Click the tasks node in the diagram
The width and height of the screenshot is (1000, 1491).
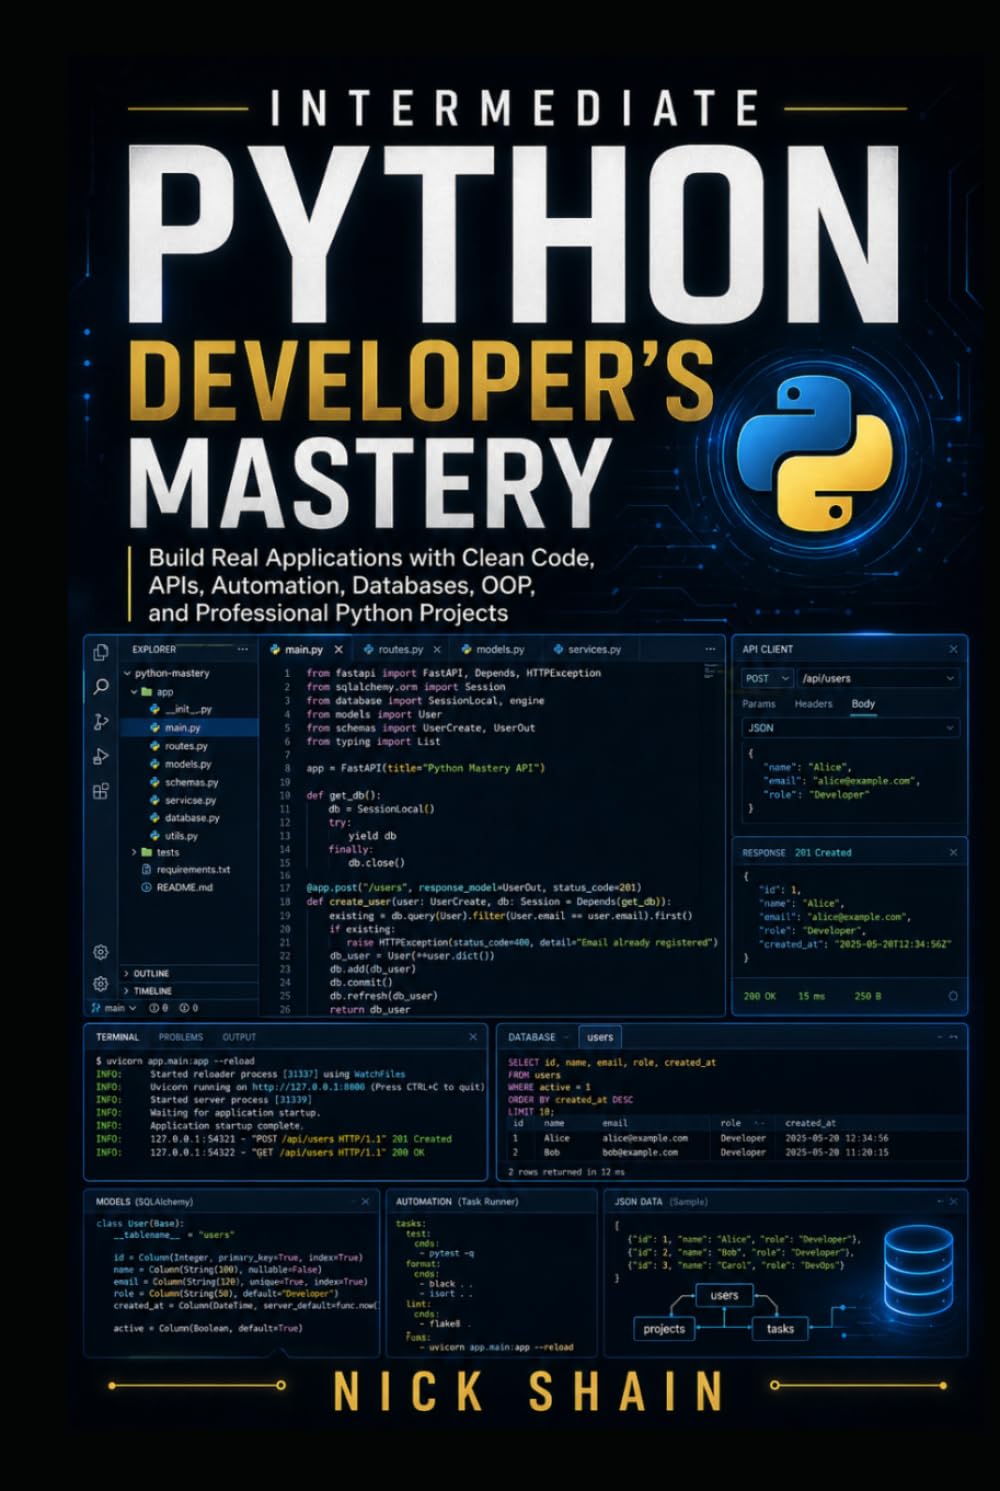780,1328
